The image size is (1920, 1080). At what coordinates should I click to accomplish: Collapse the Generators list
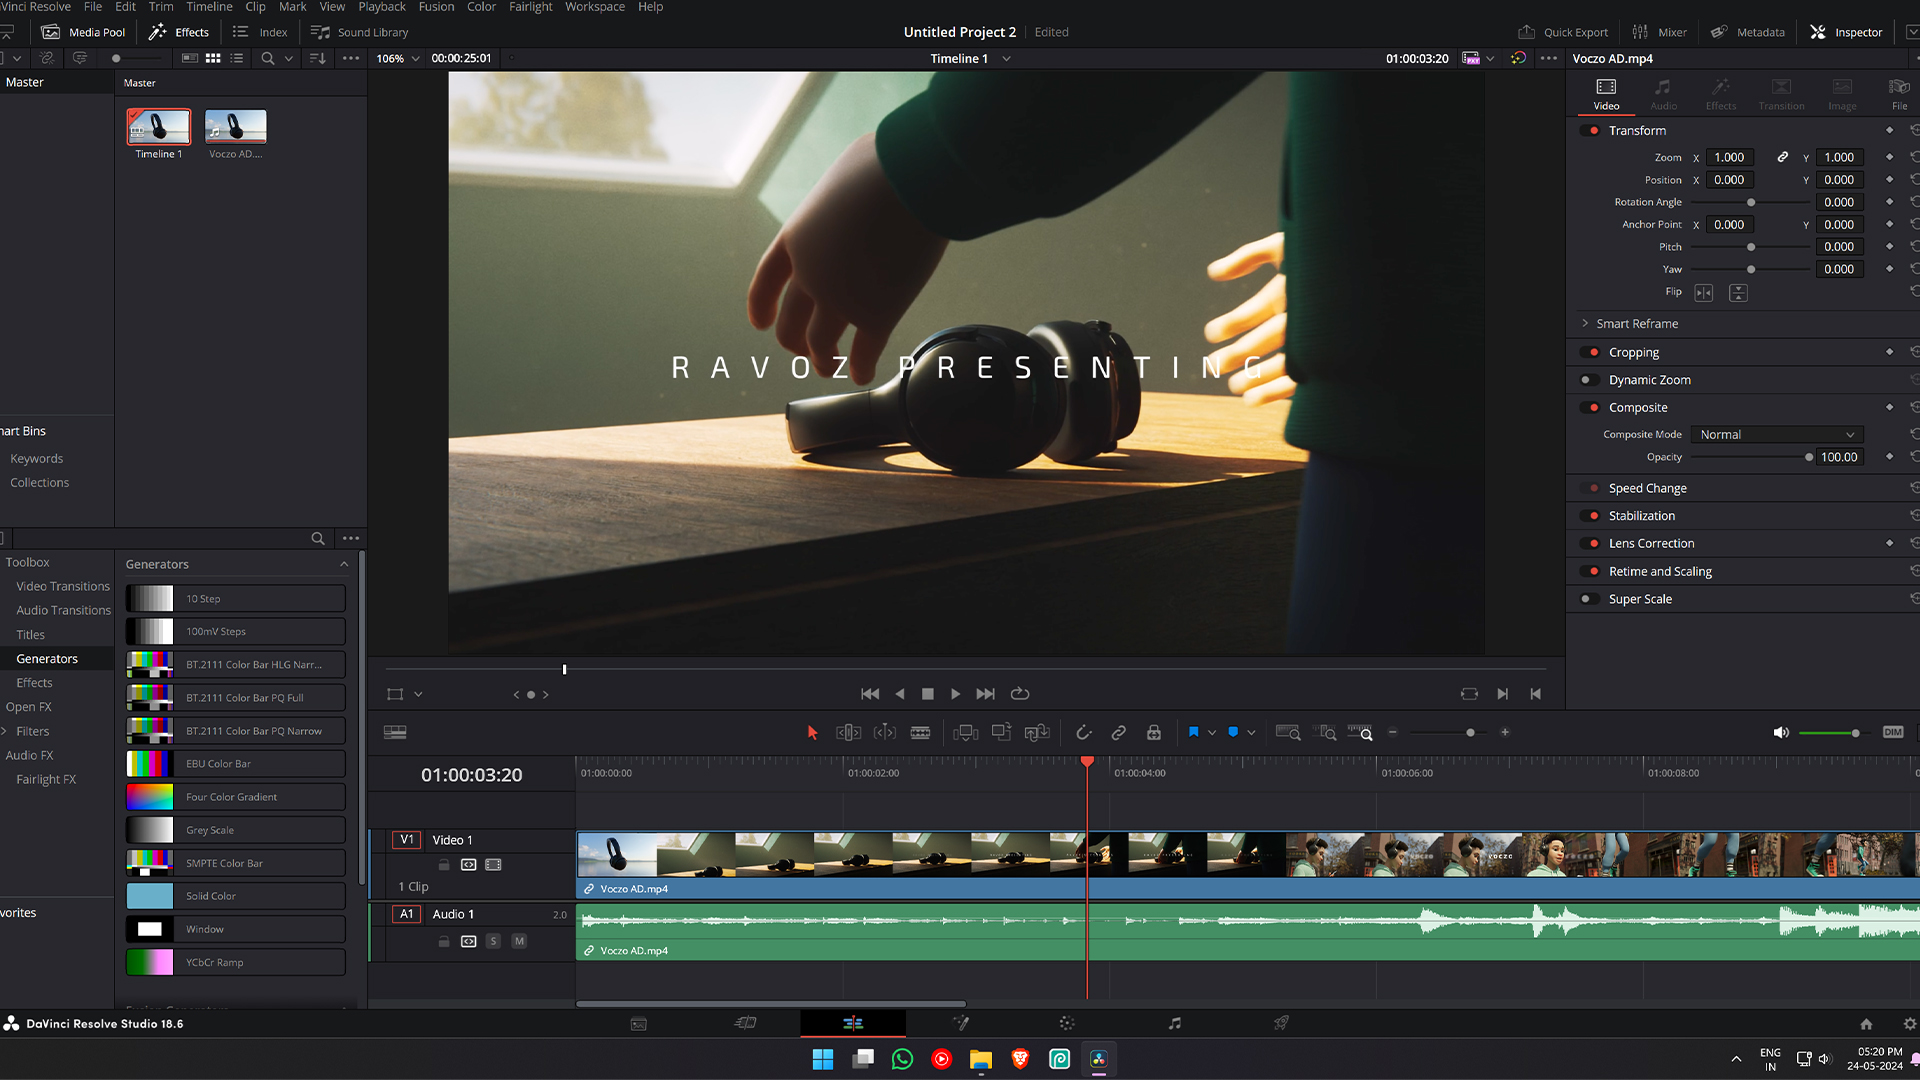pos(344,565)
